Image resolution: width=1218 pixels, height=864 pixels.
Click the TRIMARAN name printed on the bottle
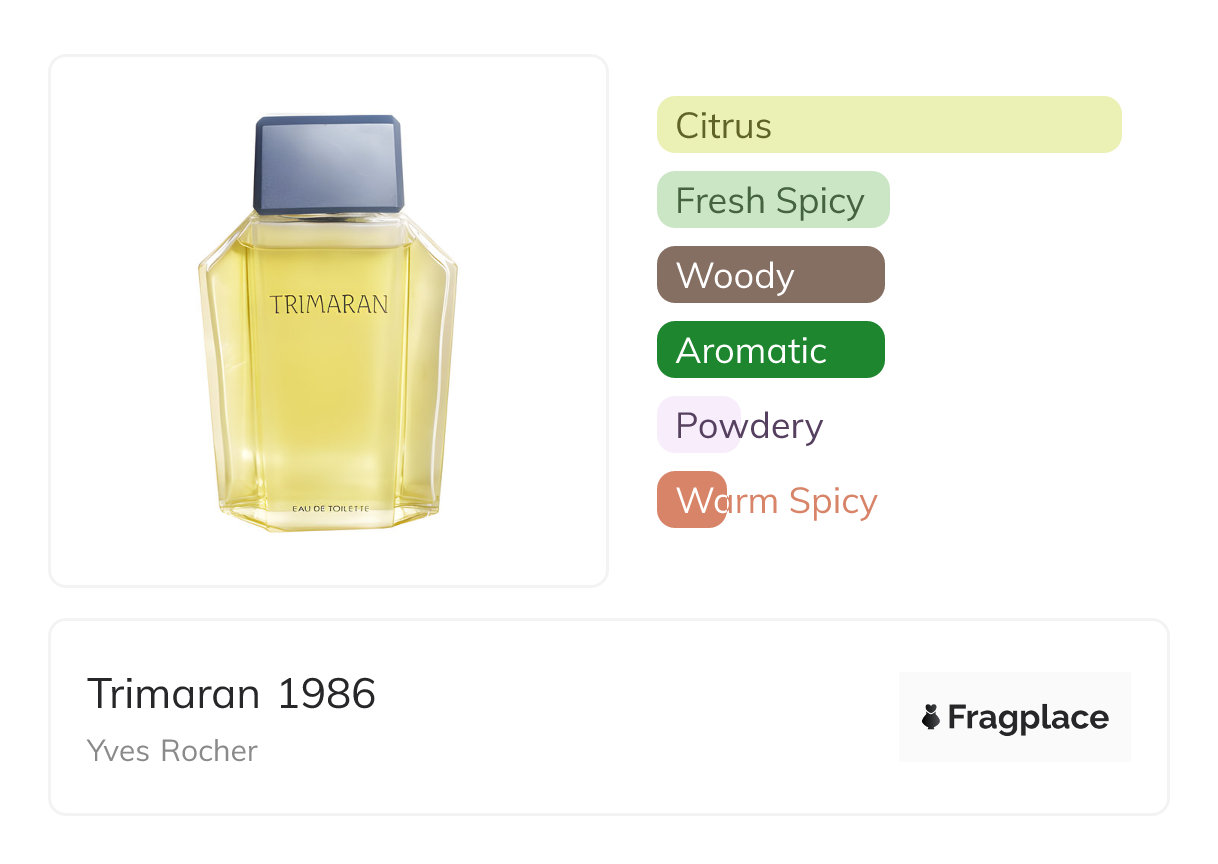pyautogui.click(x=328, y=305)
